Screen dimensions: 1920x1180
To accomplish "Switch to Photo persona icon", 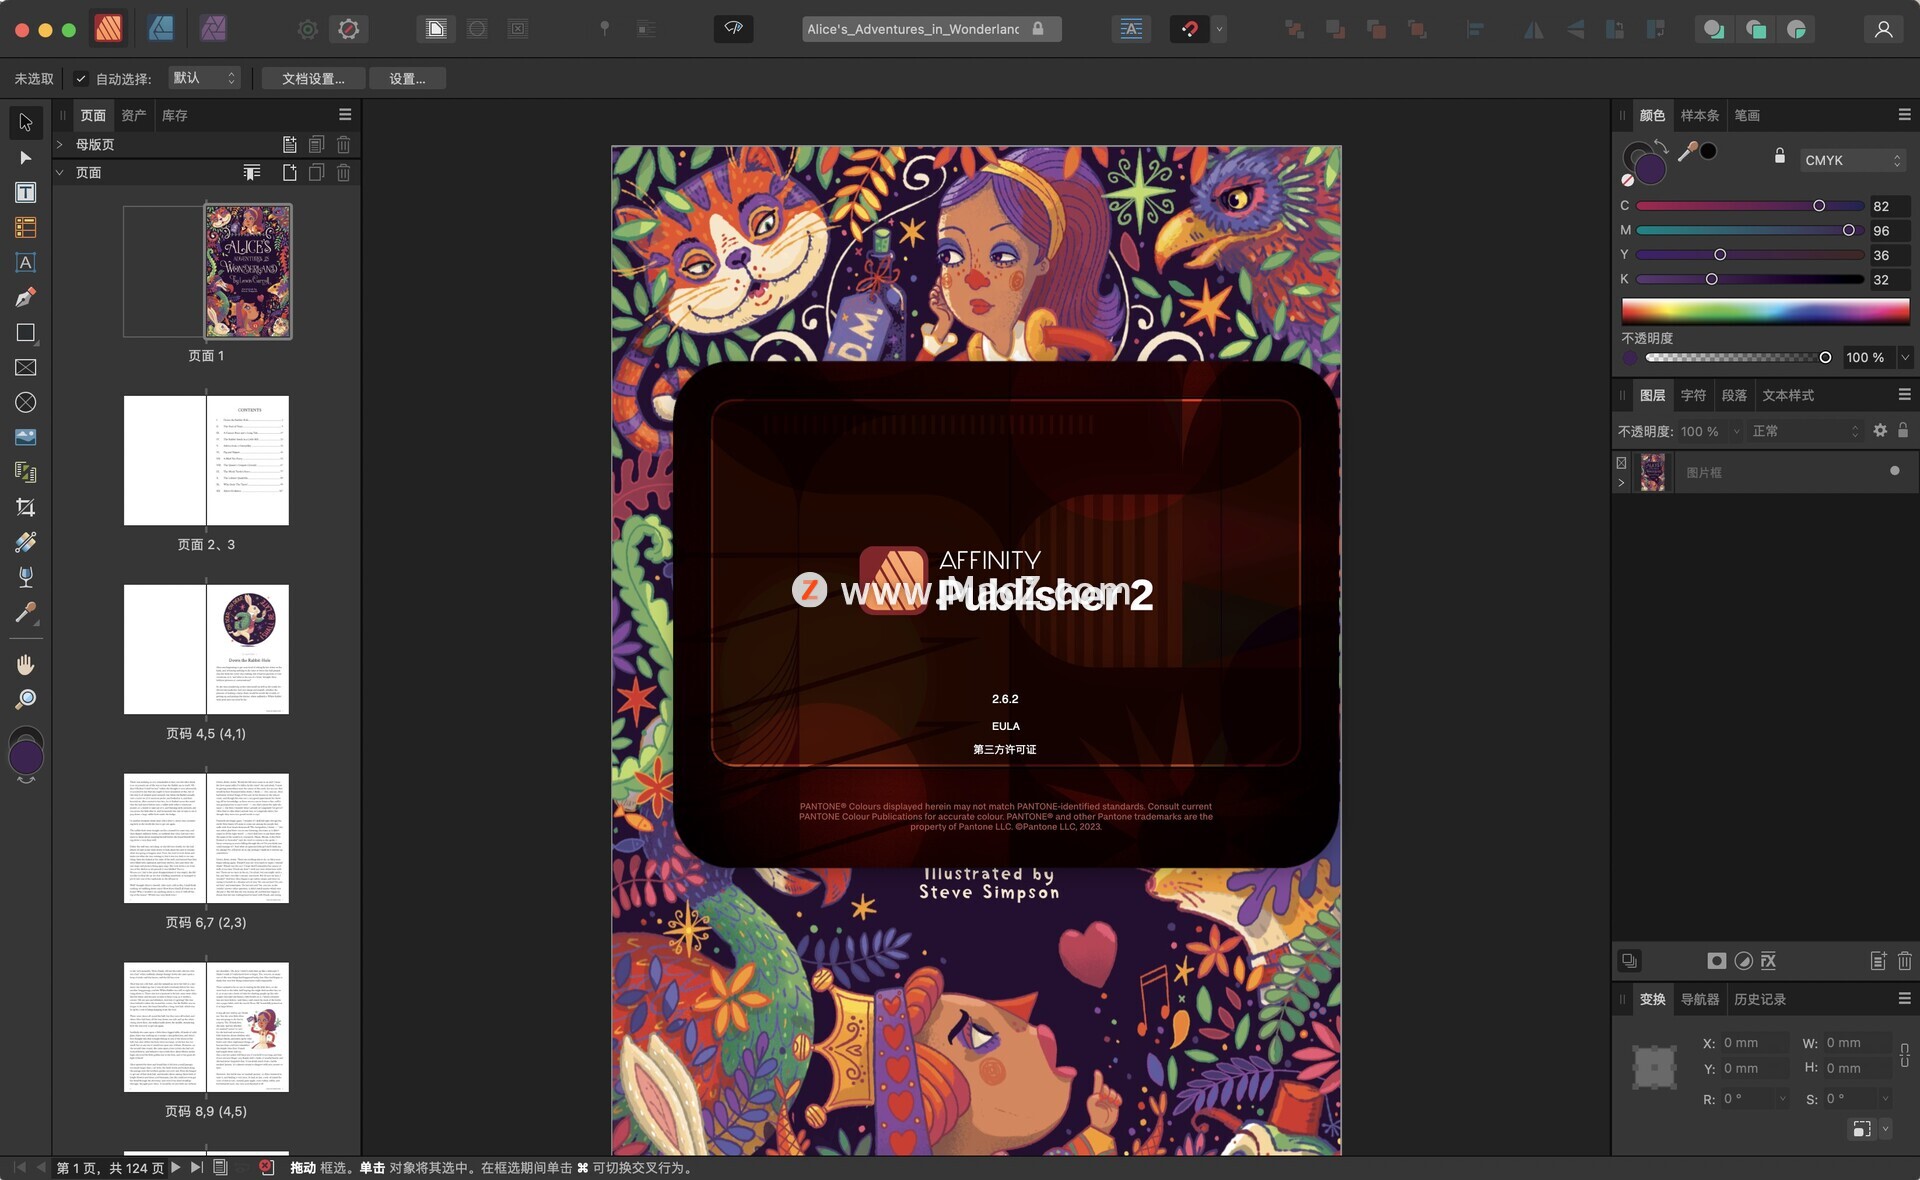I will point(213,29).
